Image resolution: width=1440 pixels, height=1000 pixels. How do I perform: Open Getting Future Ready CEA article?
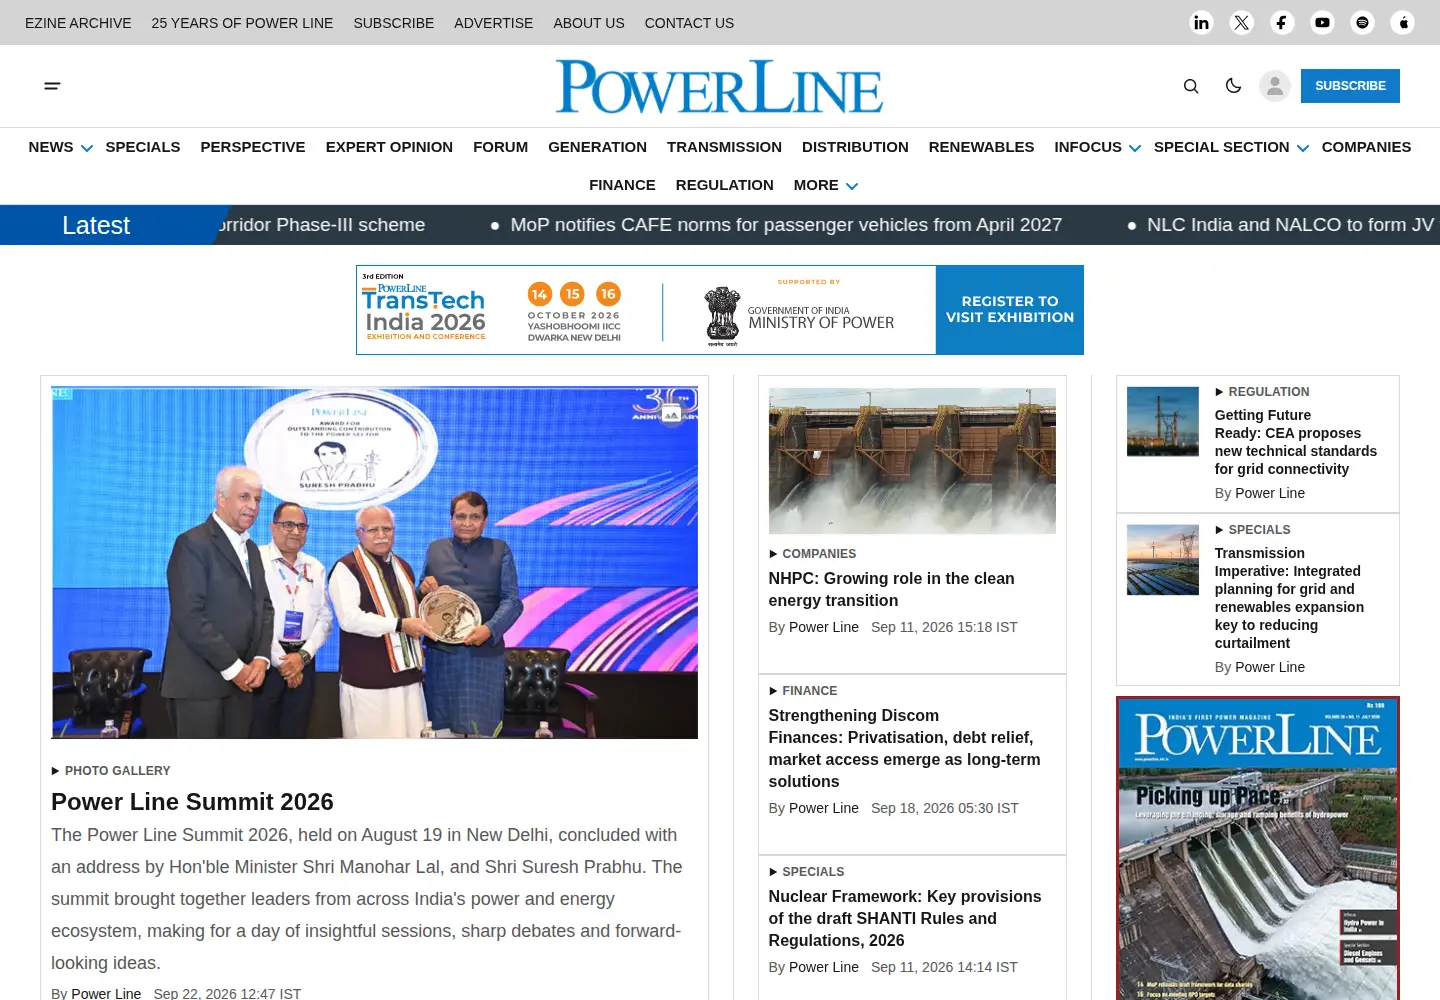(x=1296, y=442)
